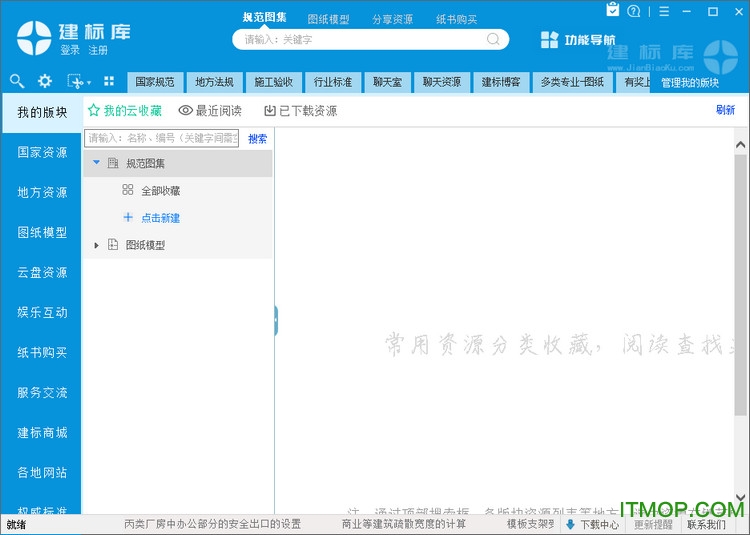The image size is (750, 535).
Task: Open the dropdown arrow beside the add-file icon
Action: [x=89, y=82]
